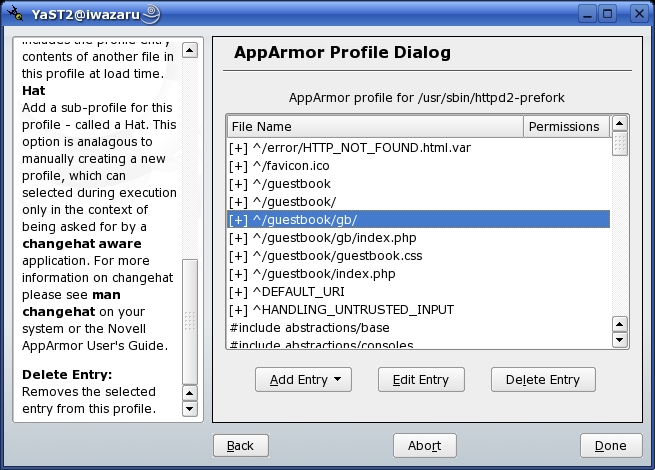
Task: Click the down arrow of the help text scrollbar
Action: click(190, 409)
